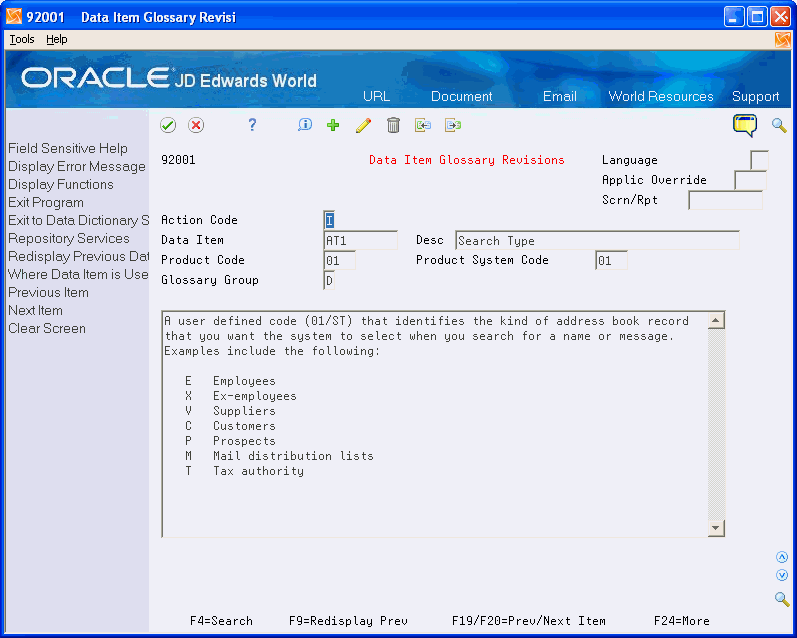The width and height of the screenshot is (797, 638).
Task: Open the Support banner link
Action: 755,97
